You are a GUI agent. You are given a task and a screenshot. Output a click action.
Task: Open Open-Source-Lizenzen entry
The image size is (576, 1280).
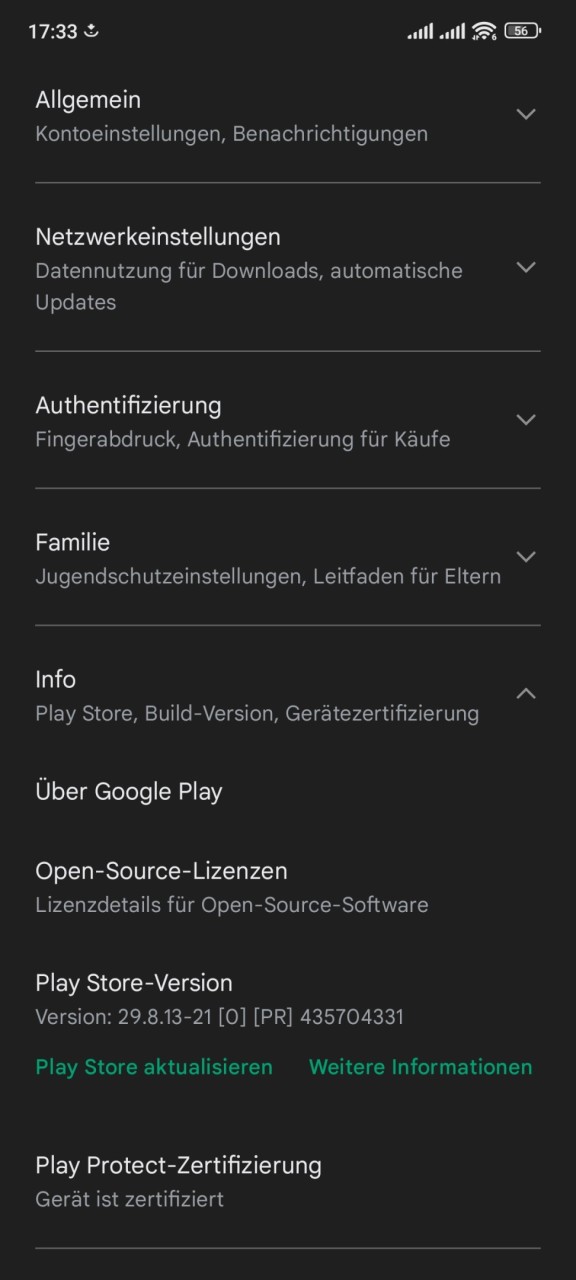point(288,887)
